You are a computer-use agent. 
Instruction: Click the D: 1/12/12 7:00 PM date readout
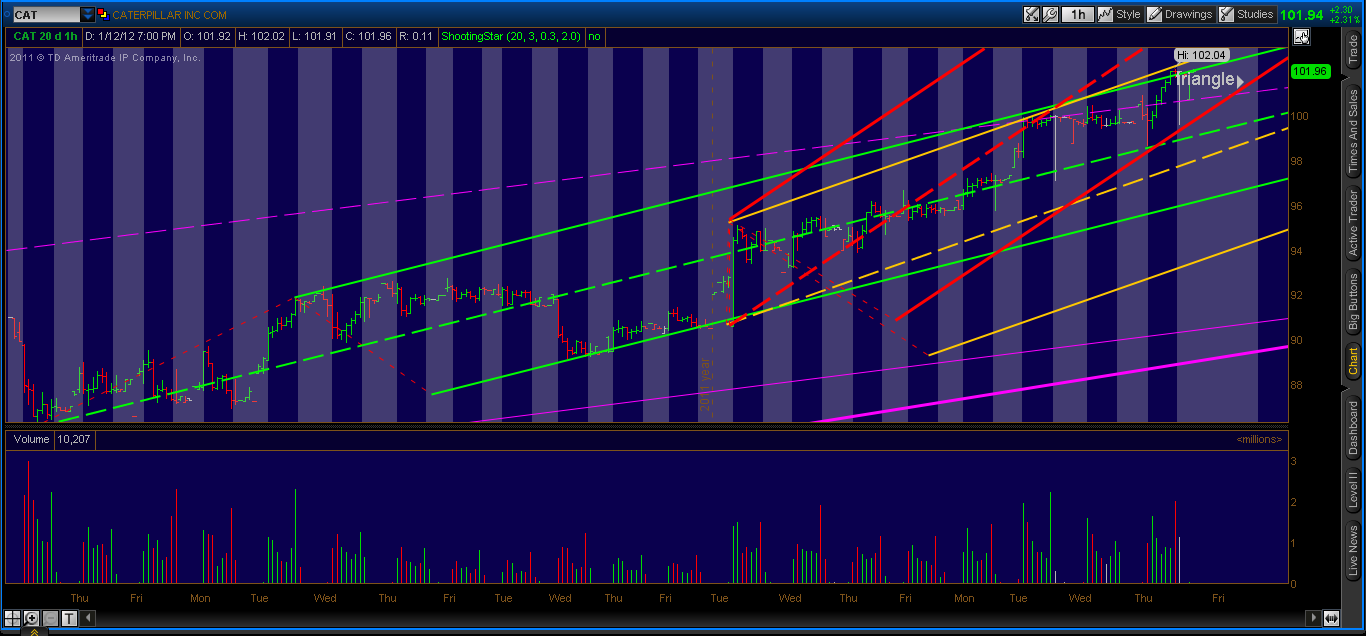click(129, 36)
